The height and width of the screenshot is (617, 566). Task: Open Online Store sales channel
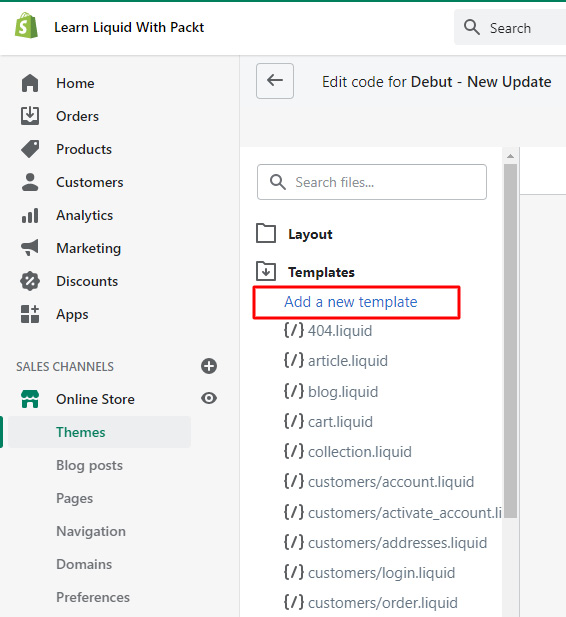click(x=95, y=399)
